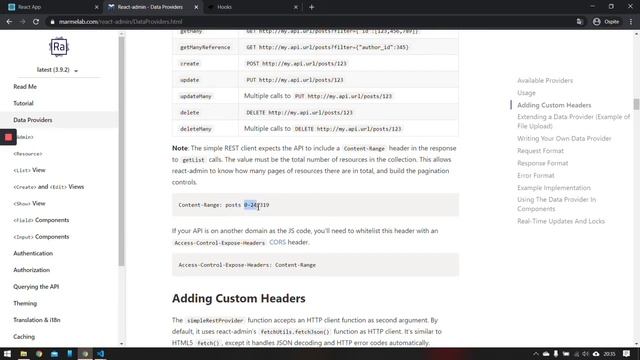Switch to the React App tab
The height and width of the screenshot is (360, 640).
51,7
